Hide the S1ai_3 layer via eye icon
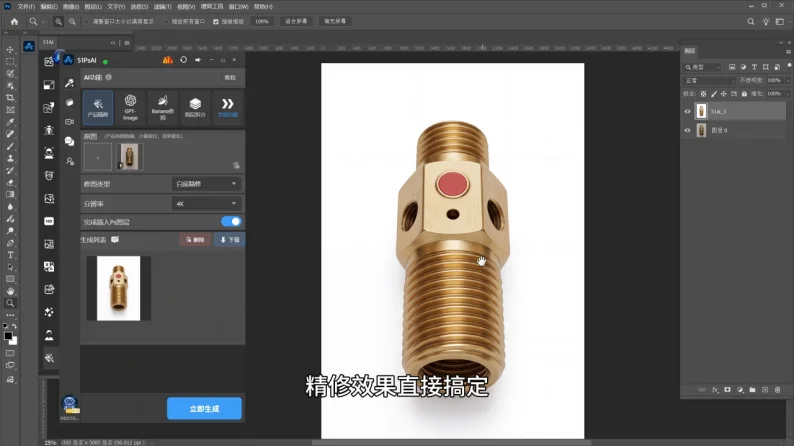The height and width of the screenshot is (447, 794). (687, 111)
